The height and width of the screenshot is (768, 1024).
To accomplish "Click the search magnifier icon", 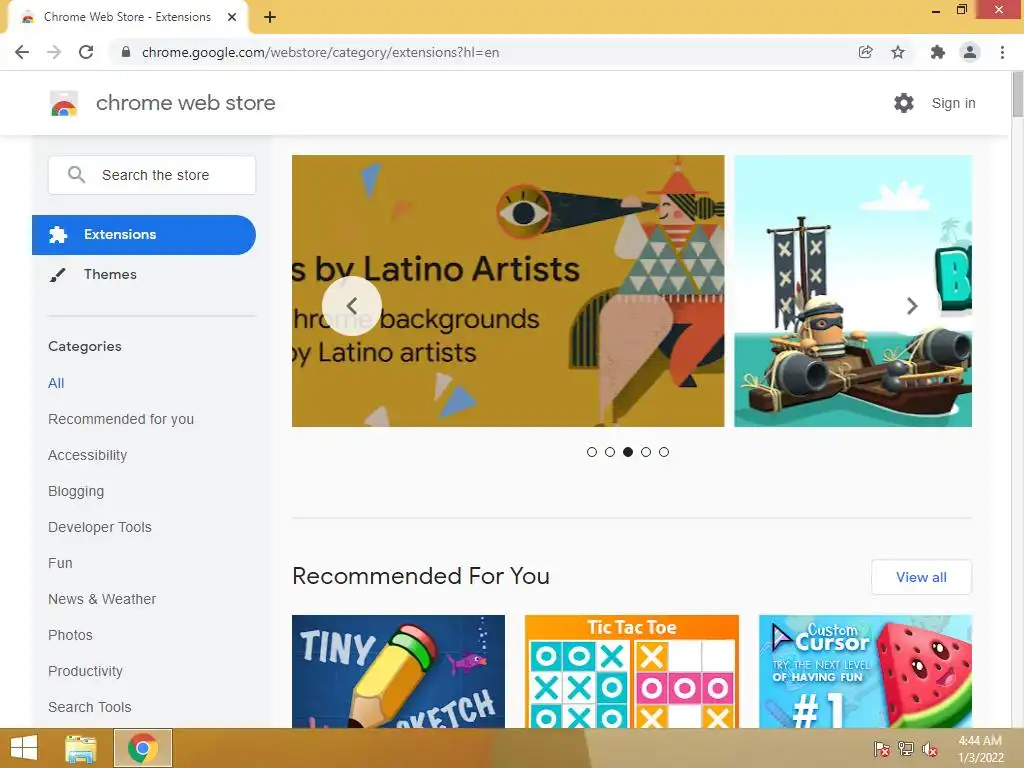I will click(x=76, y=174).
